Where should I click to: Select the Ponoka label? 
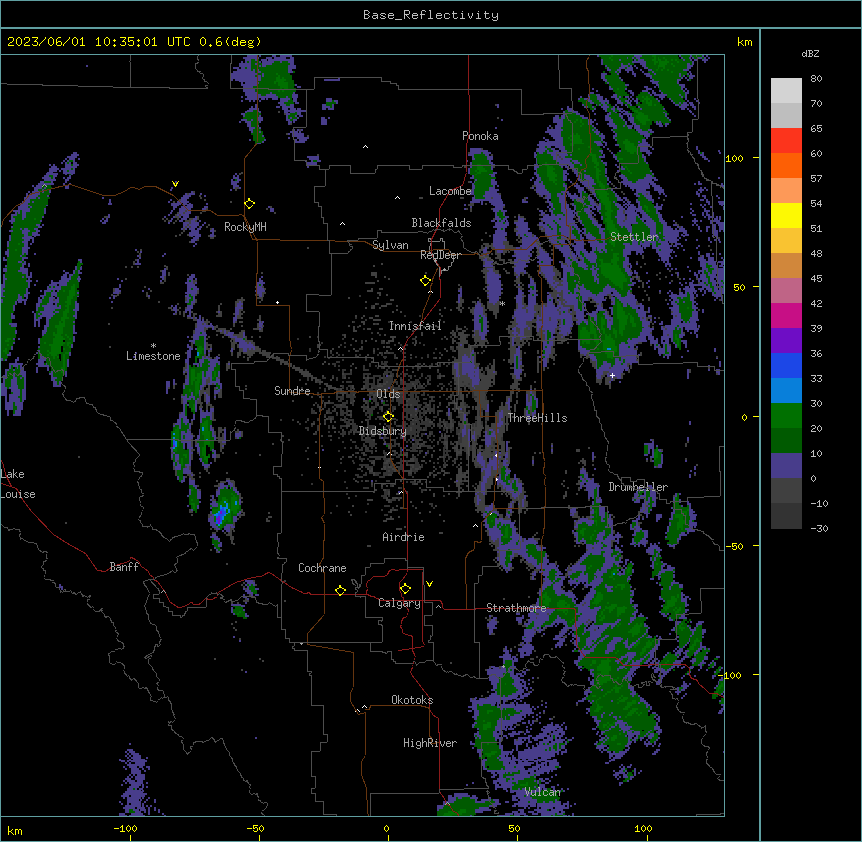pyautogui.click(x=480, y=136)
